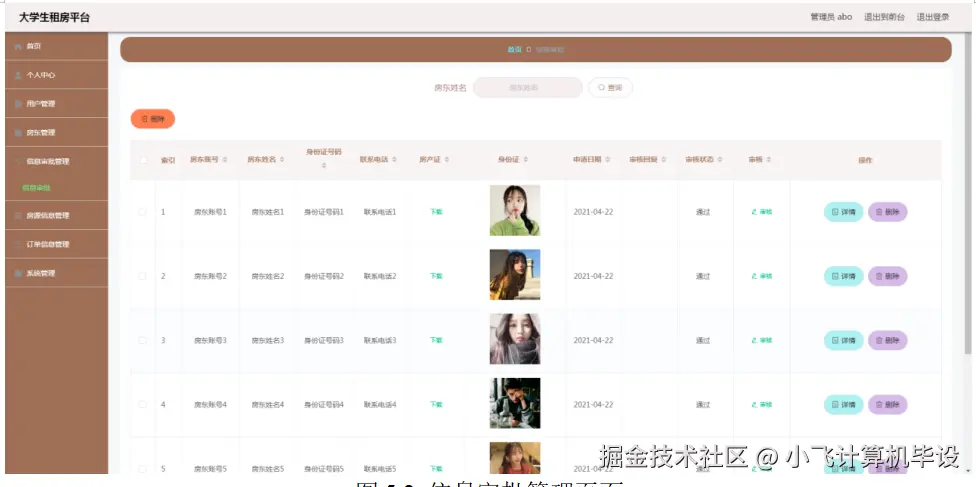976x487 pixels.
Task: Download 房产证 for row 房东账号3
Action: click(436, 340)
